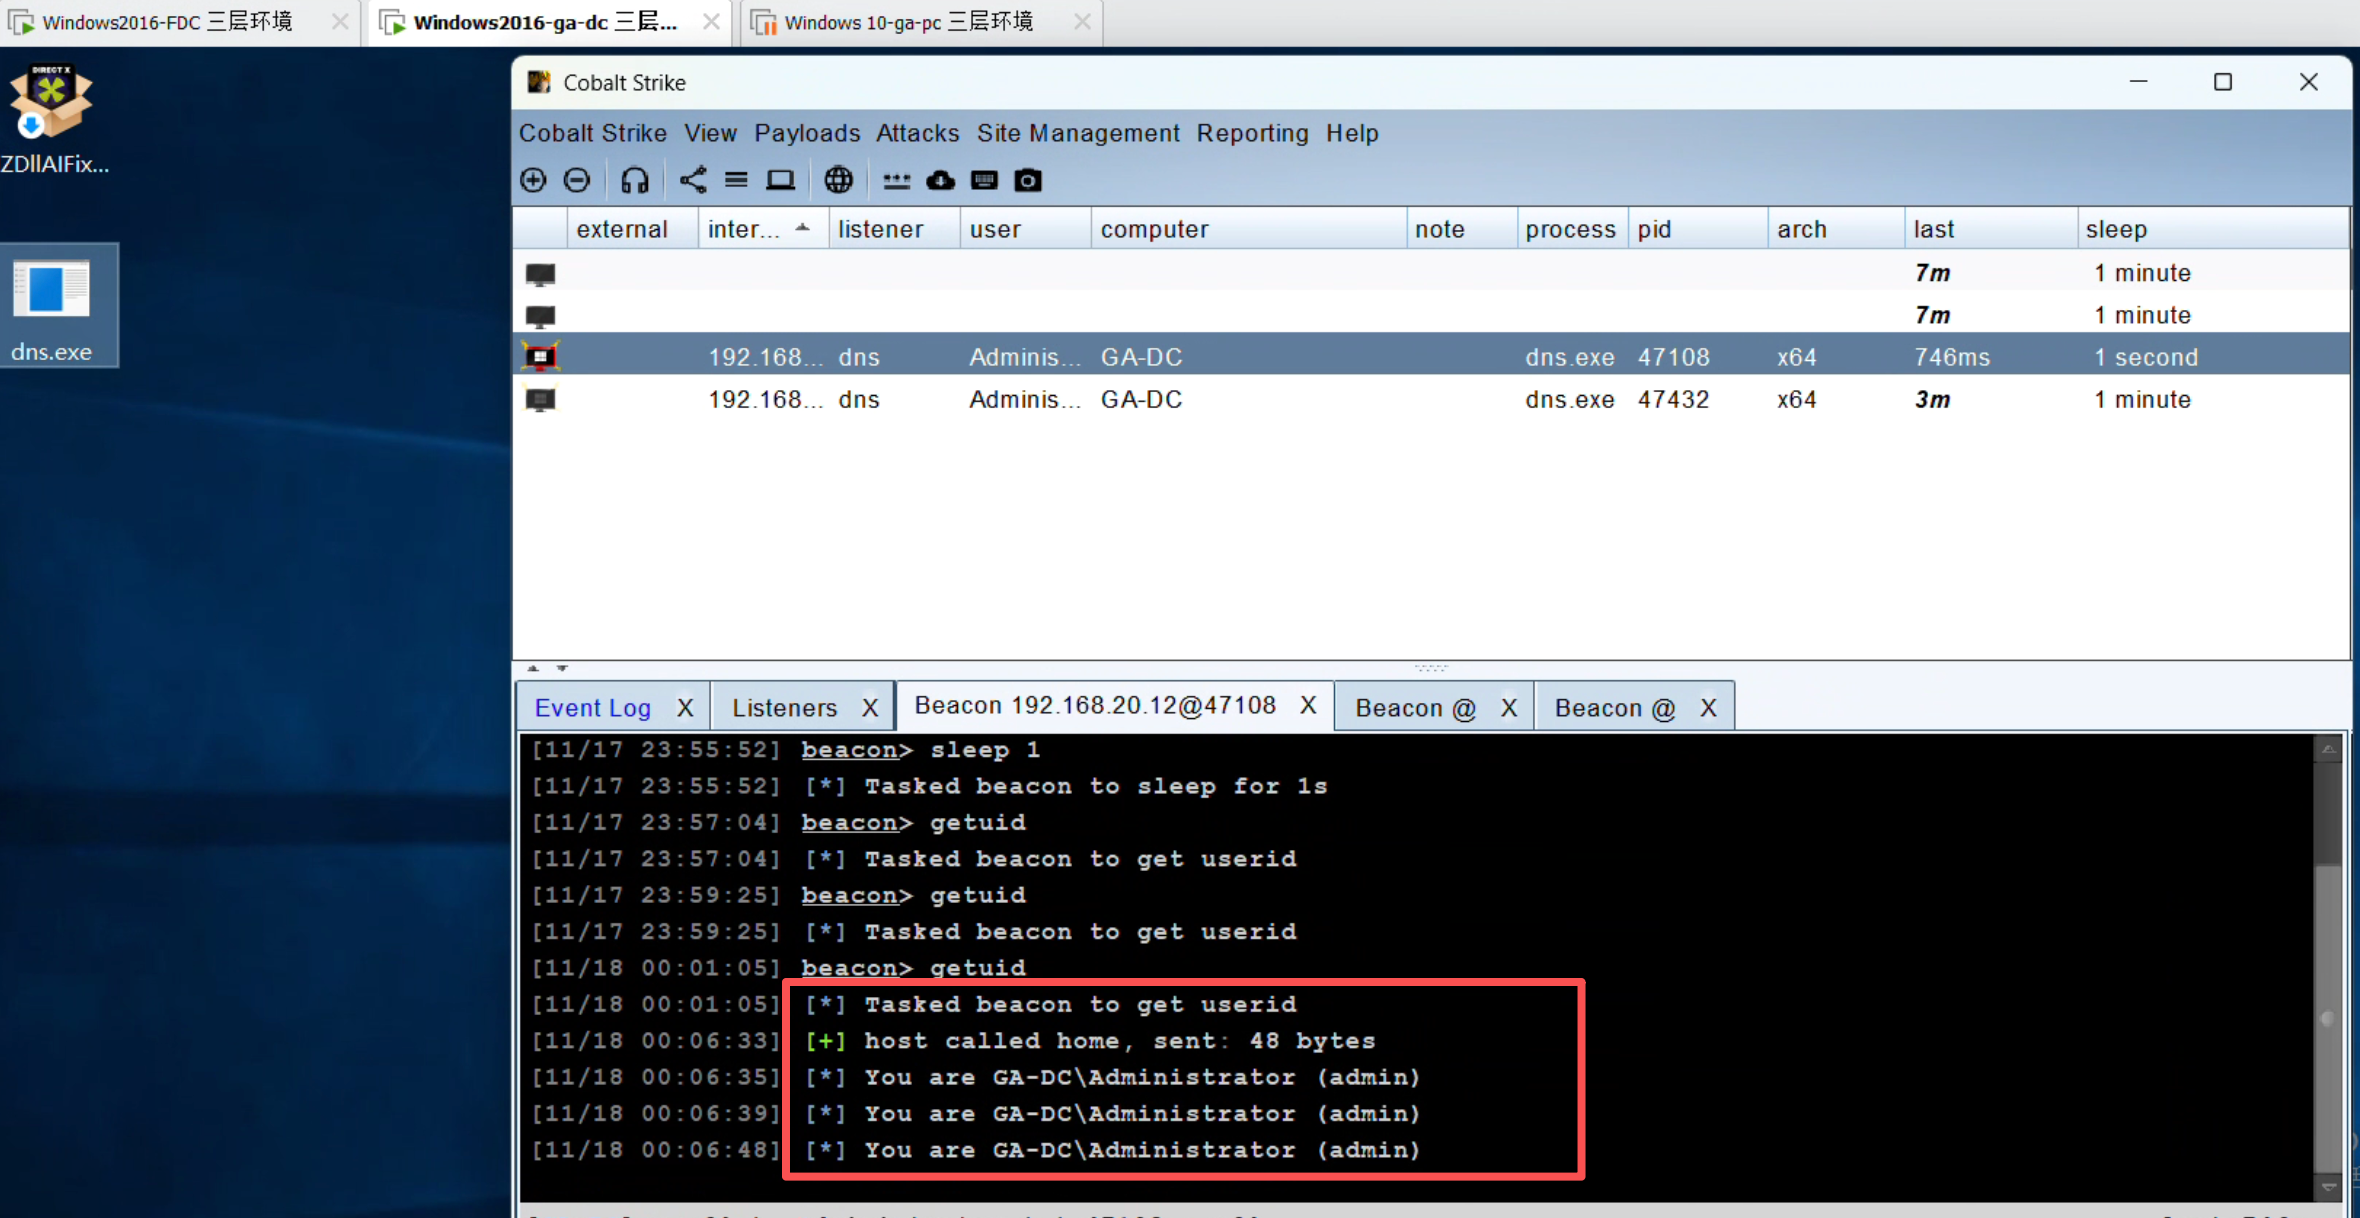Show the targets view laptop icon
This screenshot has height=1218, width=2360.
780,180
